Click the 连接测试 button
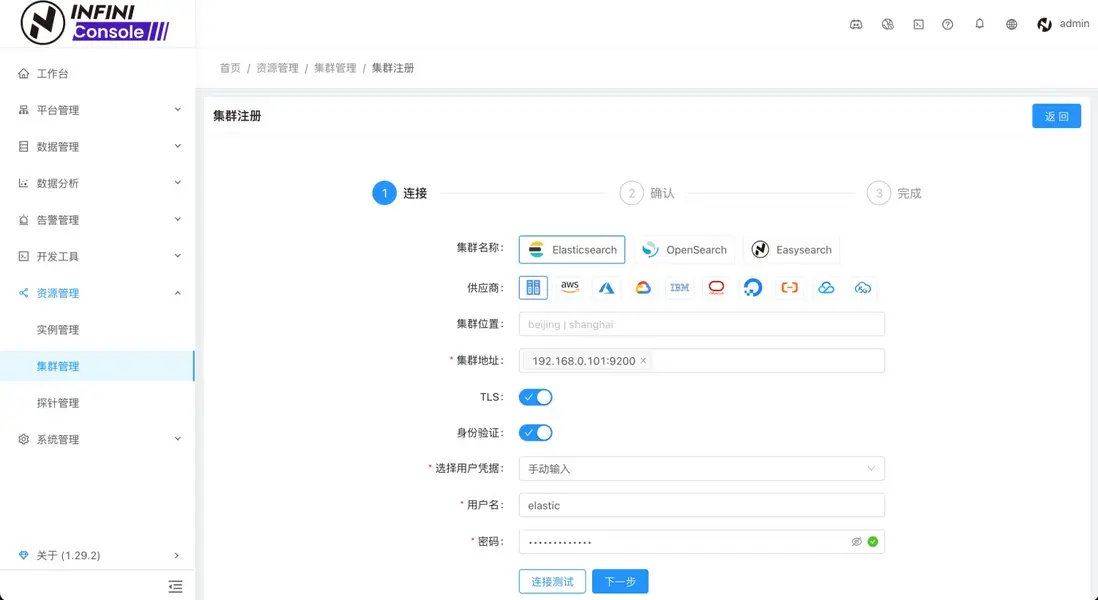The height and width of the screenshot is (600, 1098). coord(552,581)
